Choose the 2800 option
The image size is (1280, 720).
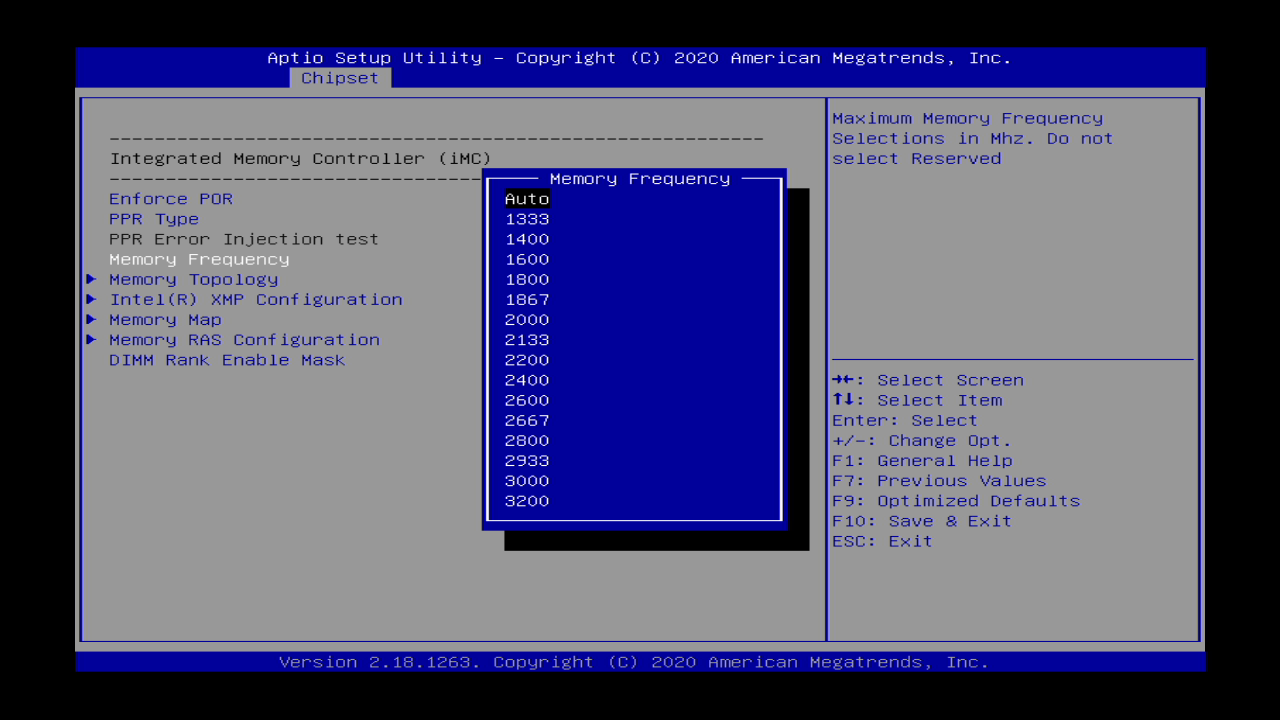[527, 440]
